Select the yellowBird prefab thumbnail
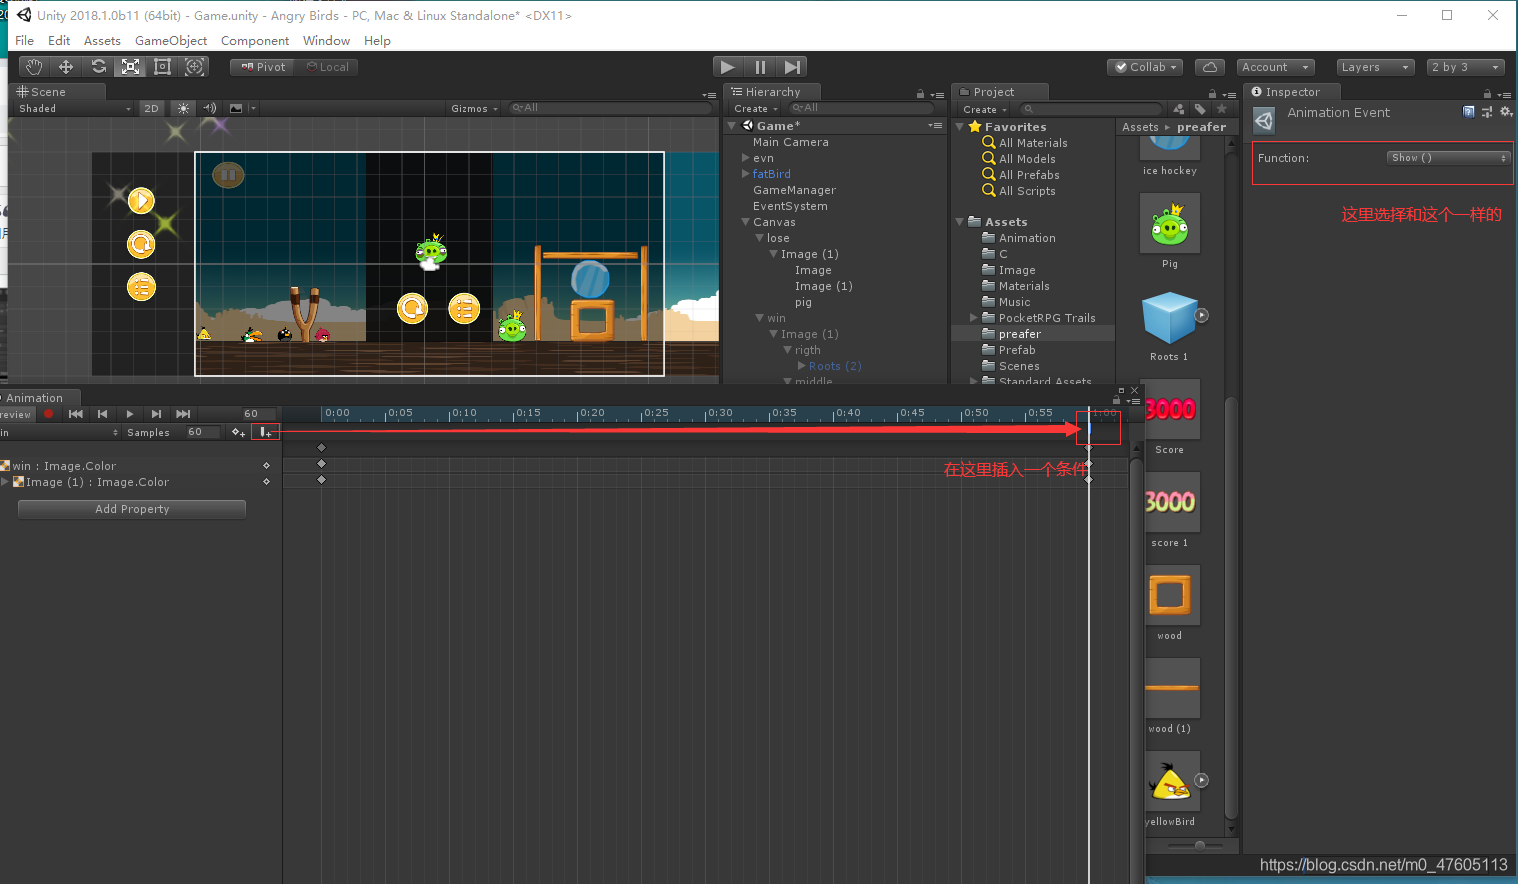1518x884 pixels. pos(1172,782)
